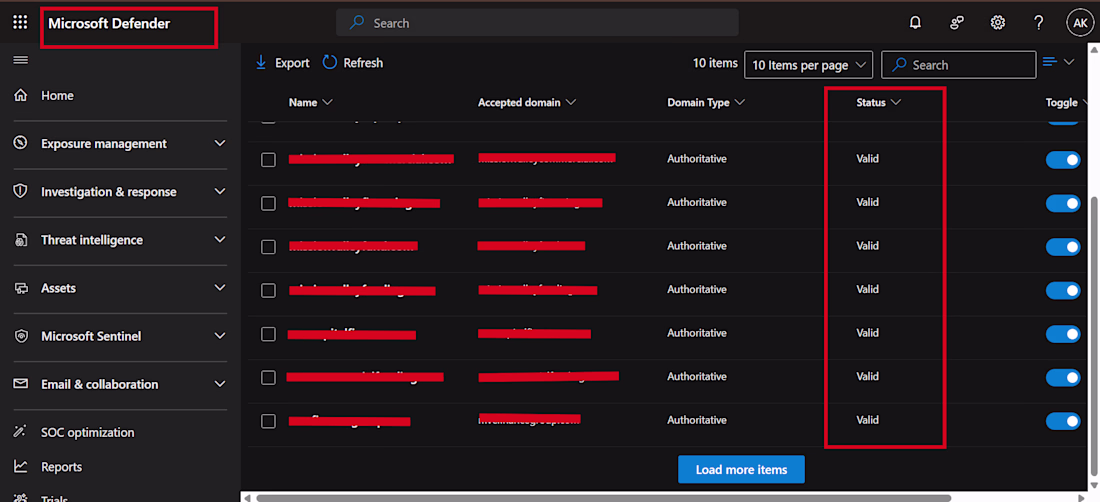Expand Email & collaboration section

pos(120,384)
